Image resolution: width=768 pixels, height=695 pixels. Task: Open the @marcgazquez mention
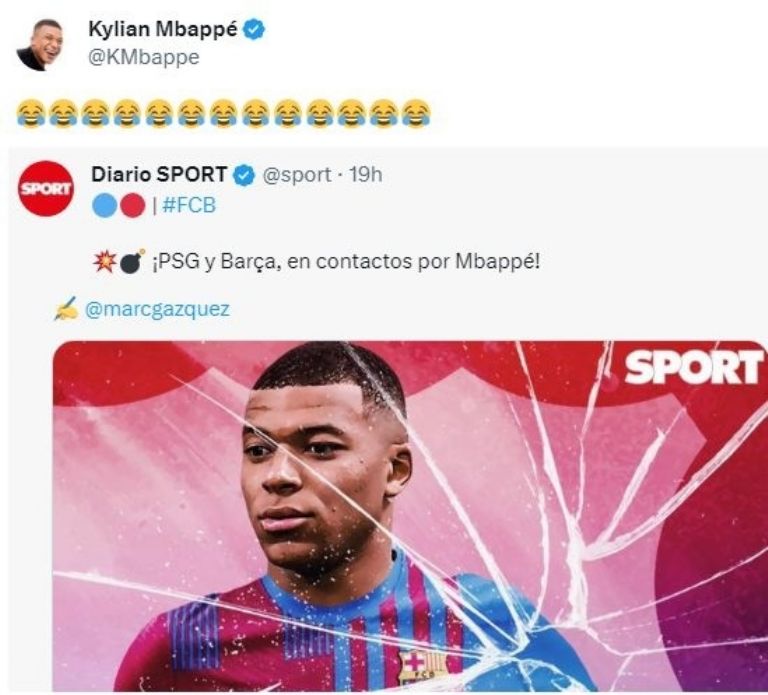point(157,309)
